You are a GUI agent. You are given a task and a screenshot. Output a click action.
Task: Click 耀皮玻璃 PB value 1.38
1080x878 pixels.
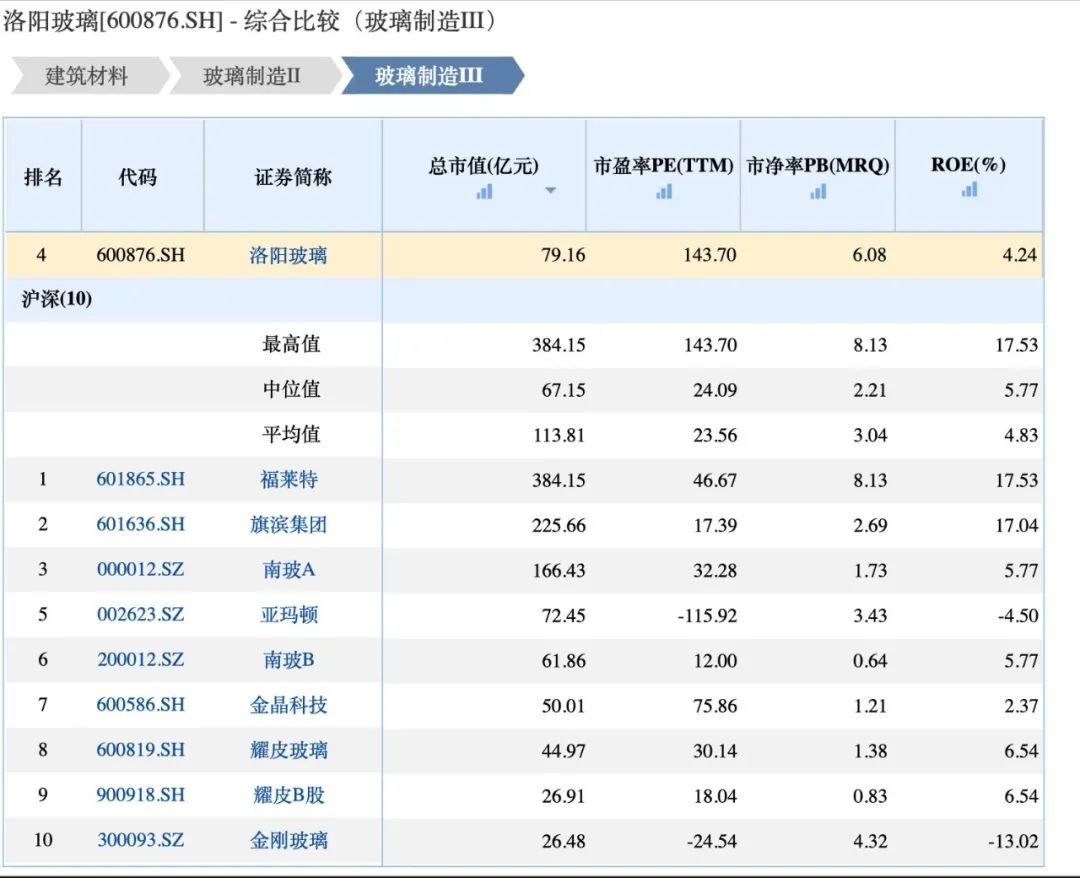(870, 751)
